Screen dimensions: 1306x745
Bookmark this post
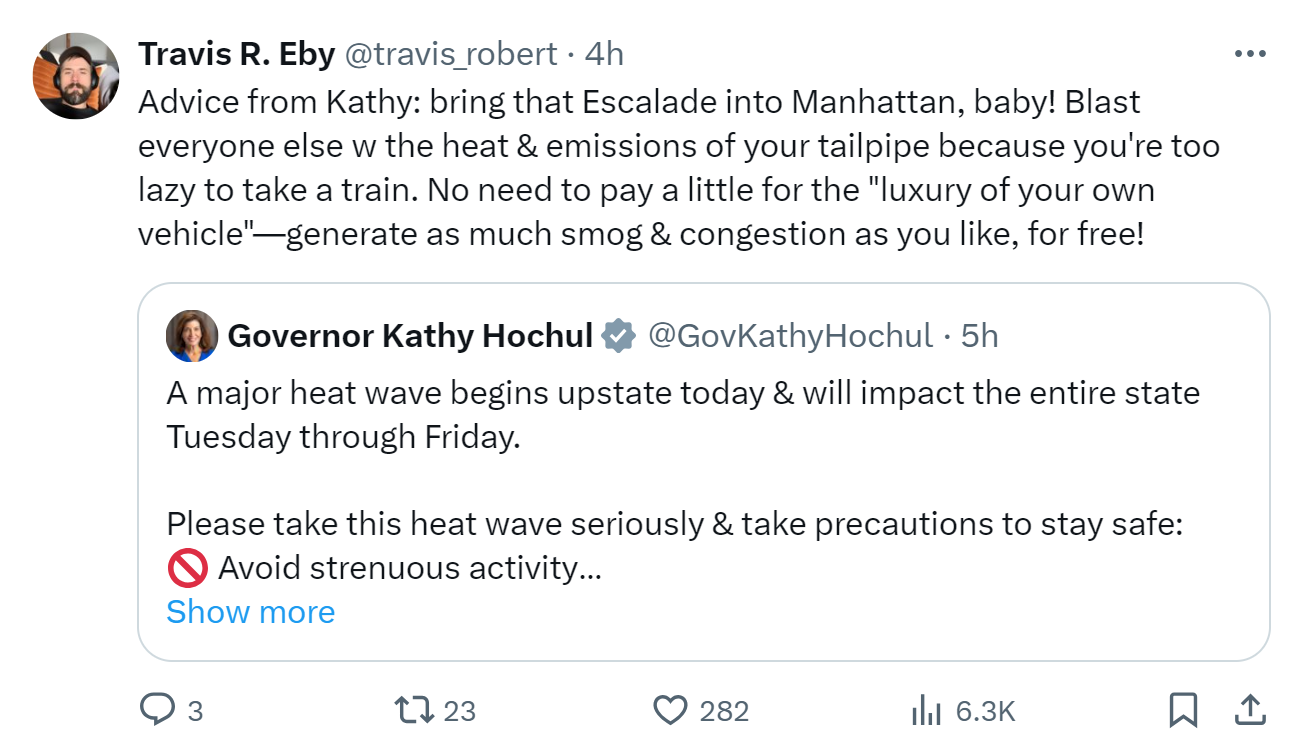[1183, 710]
